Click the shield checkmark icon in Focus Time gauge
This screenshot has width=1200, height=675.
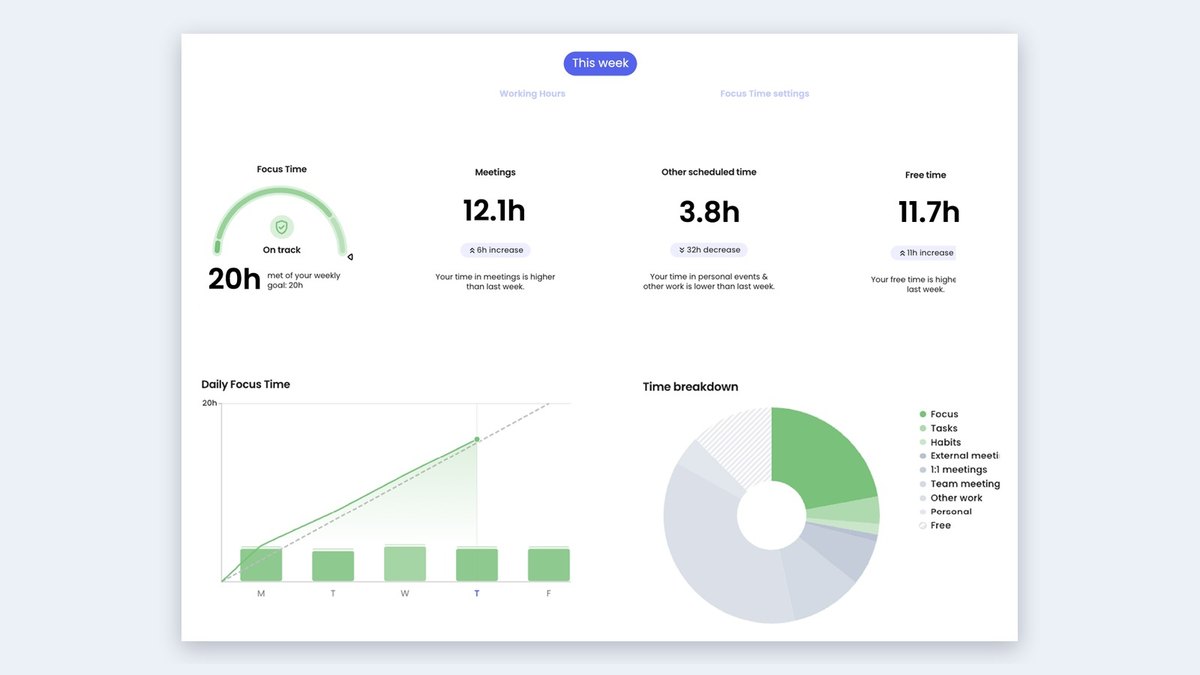pyautogui.click(x=282, y=227)
